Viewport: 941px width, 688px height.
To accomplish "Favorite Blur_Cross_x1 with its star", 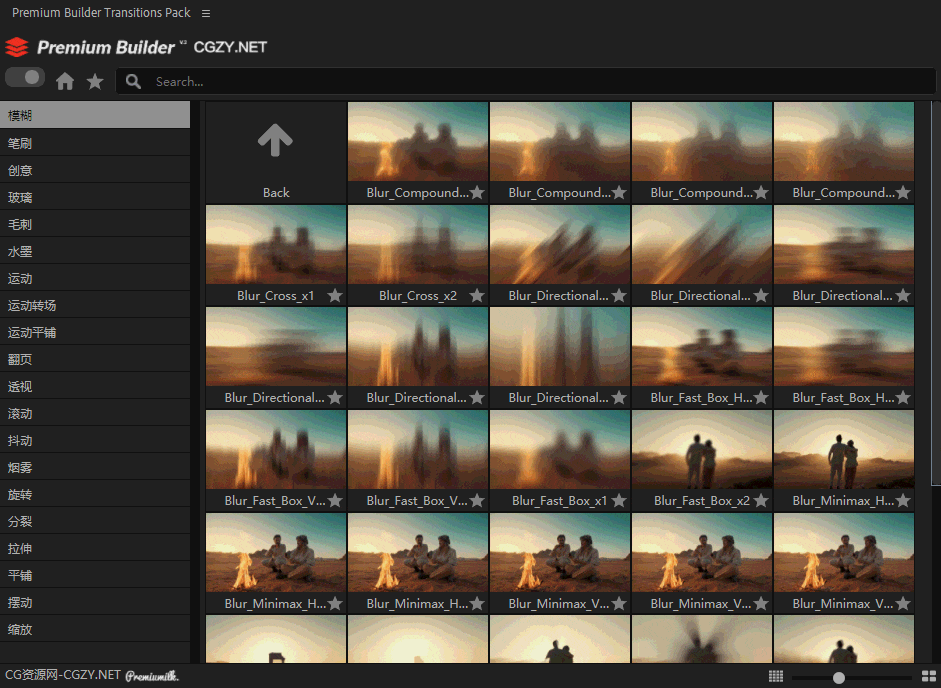I will 335,295.
